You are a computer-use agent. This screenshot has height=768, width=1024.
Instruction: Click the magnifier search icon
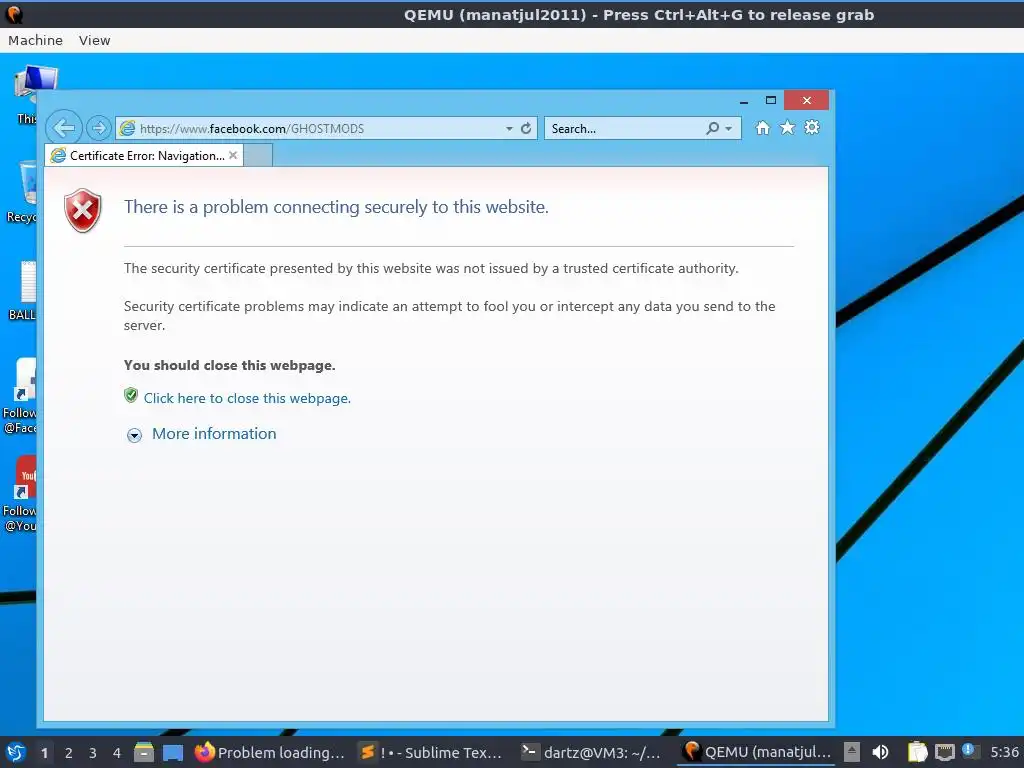point(712,129)
